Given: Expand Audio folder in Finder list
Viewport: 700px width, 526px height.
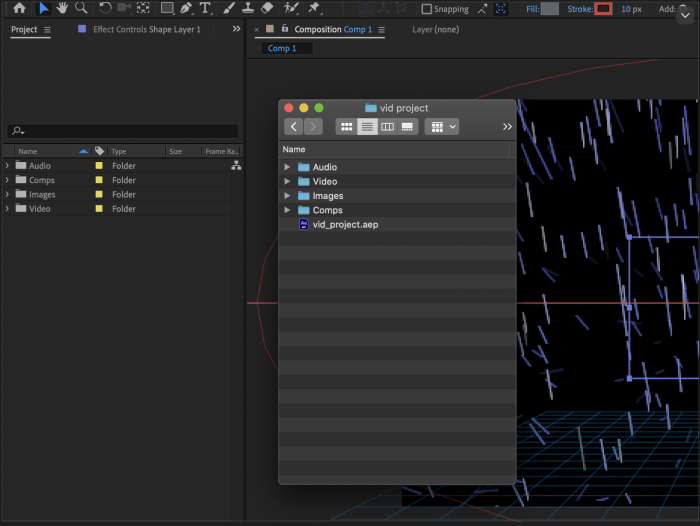Looking at the screenshot, I should (x=287, y=167).
